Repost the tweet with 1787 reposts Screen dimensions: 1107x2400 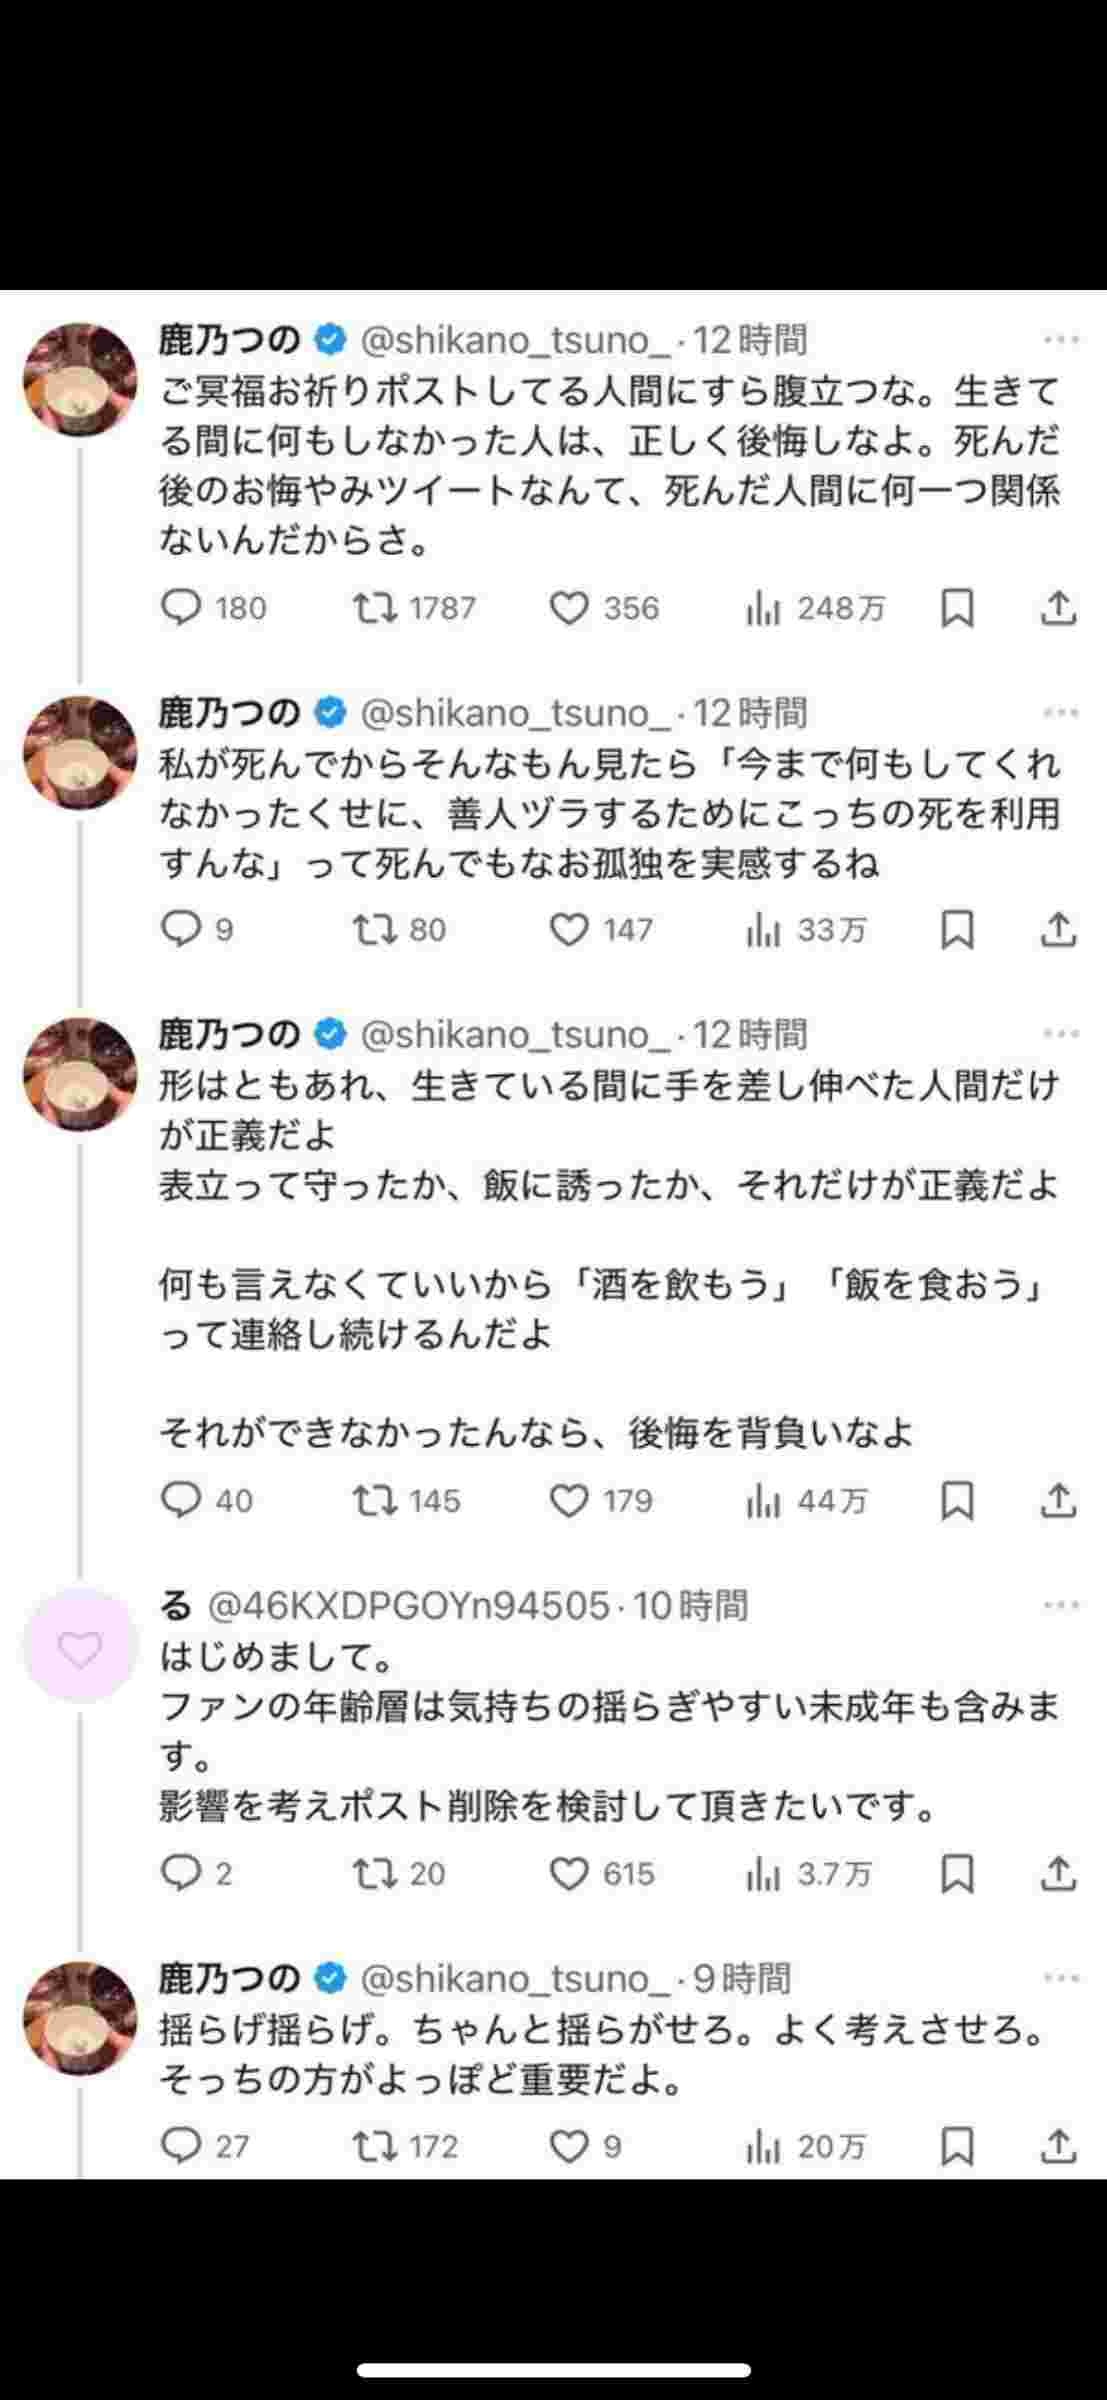tap(376, 608)
